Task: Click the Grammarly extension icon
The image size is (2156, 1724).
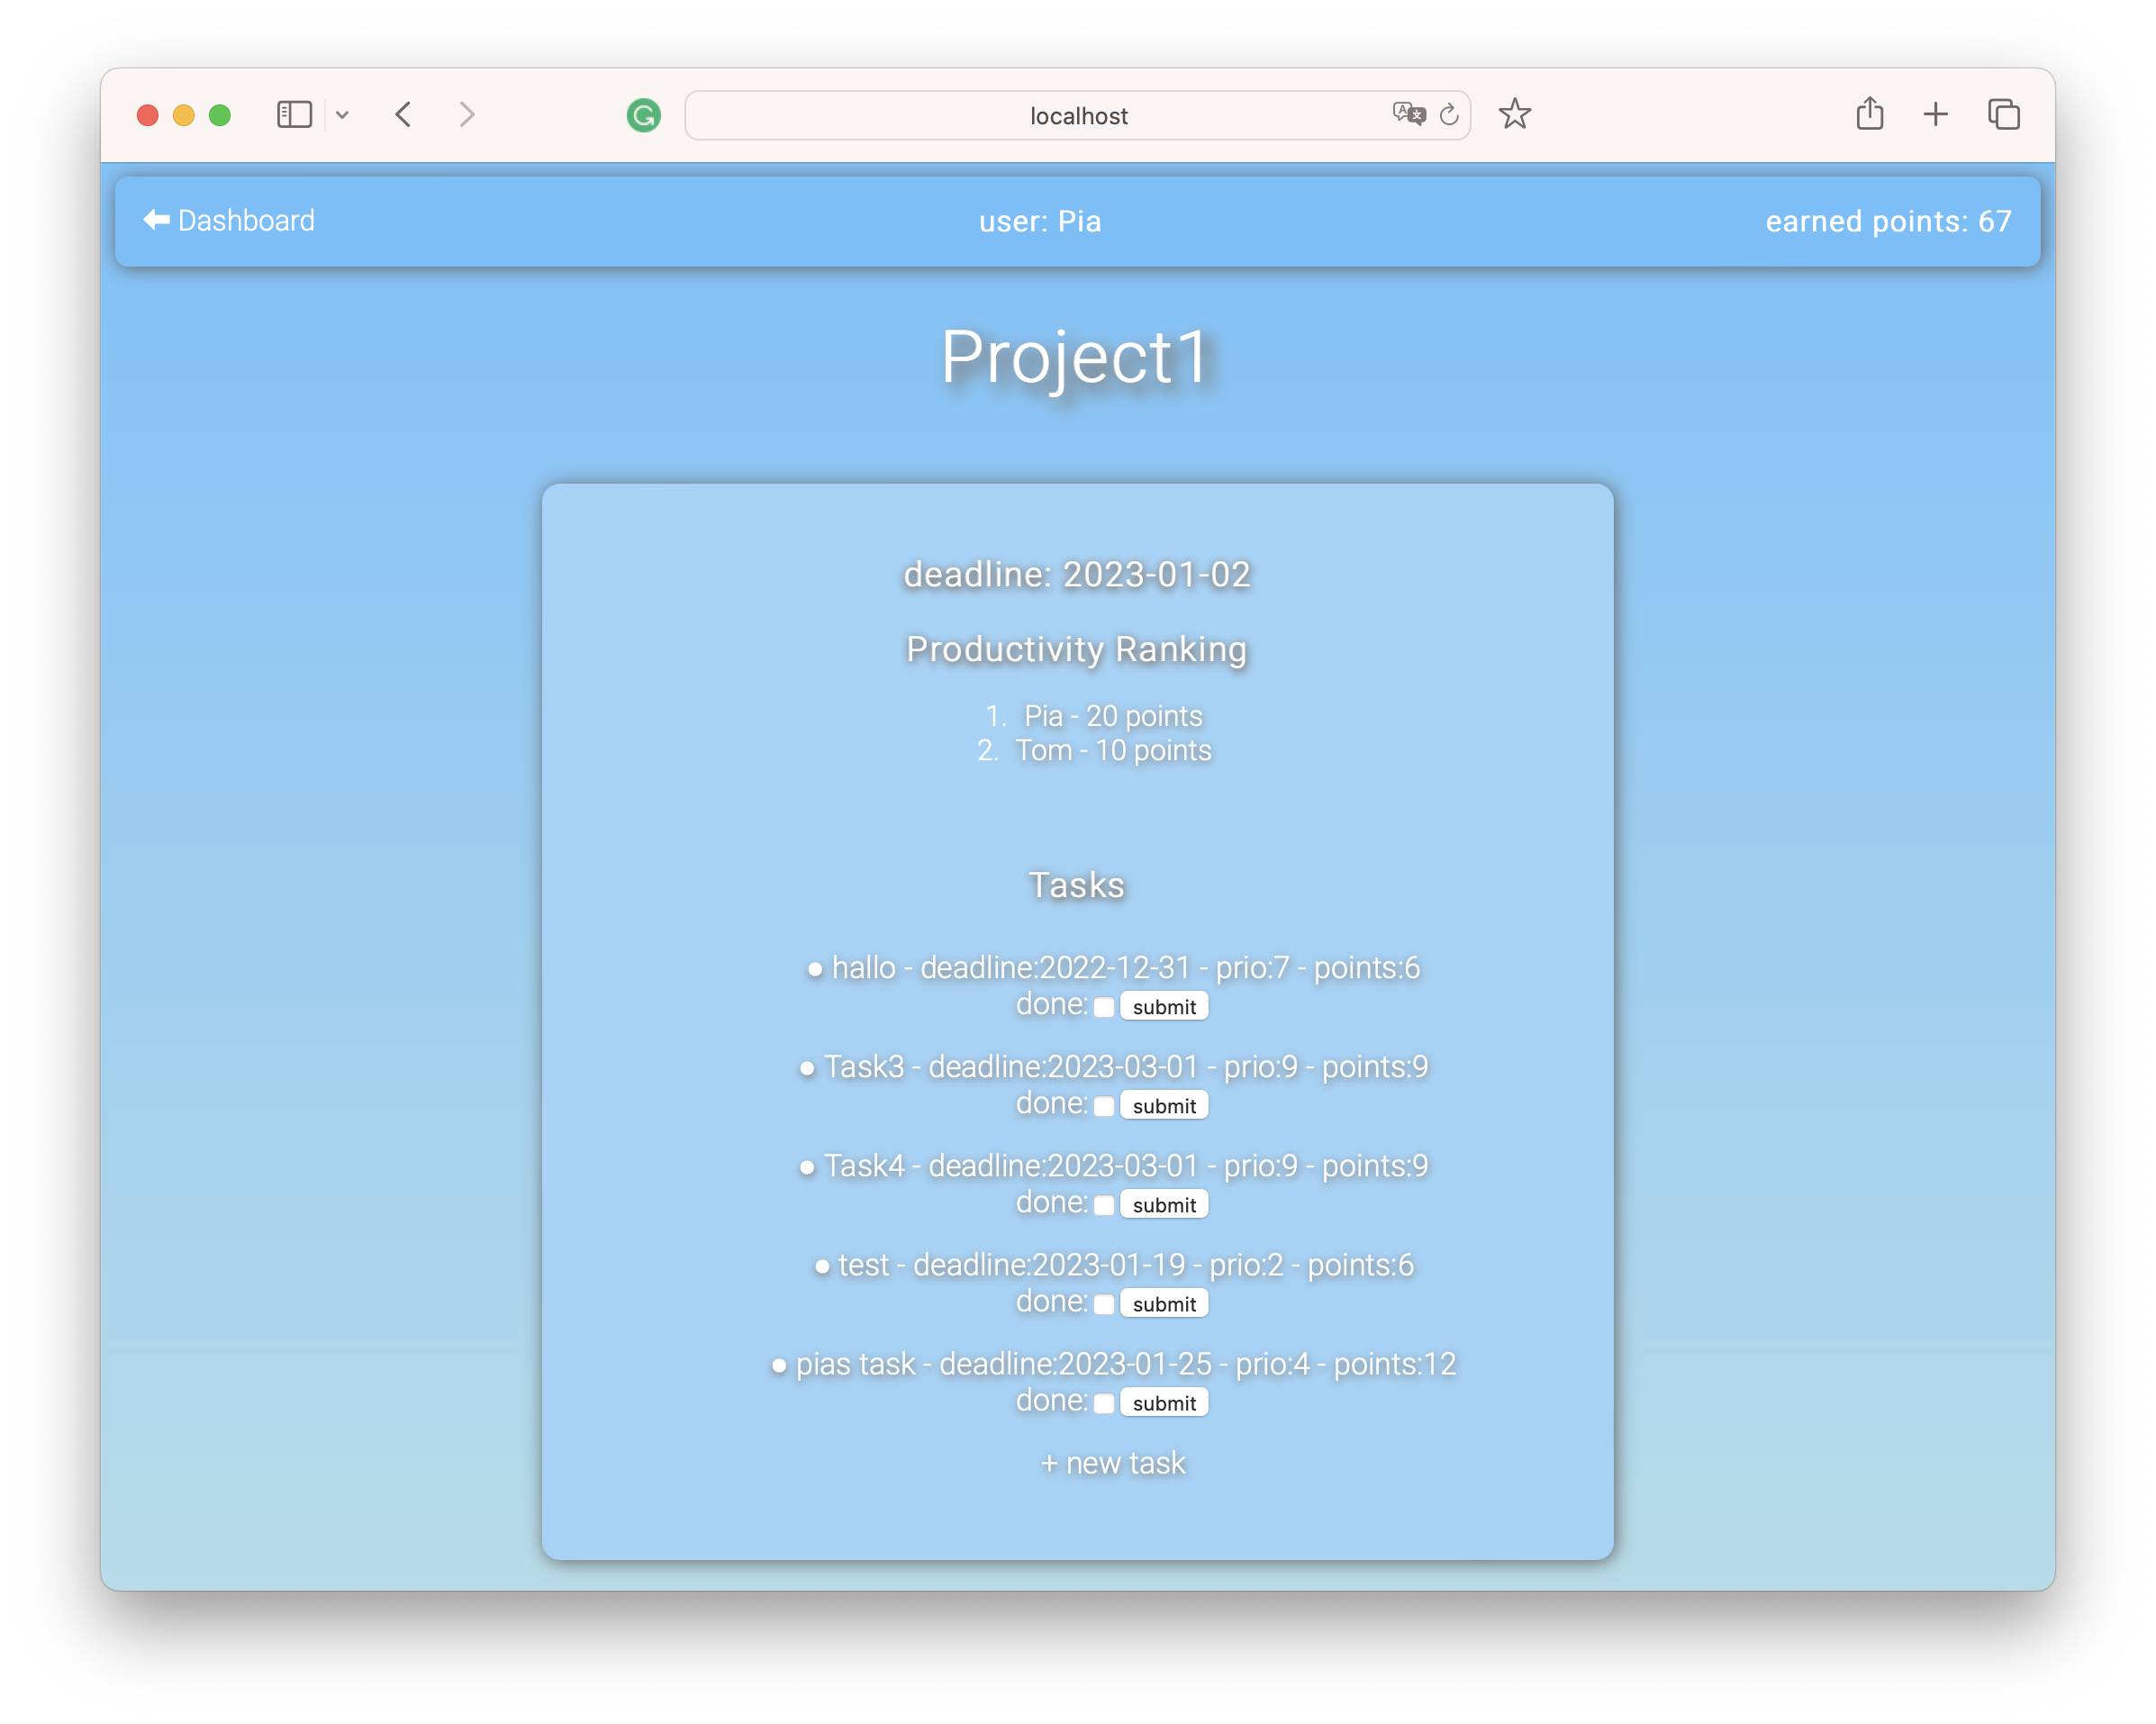Action: 643,116
